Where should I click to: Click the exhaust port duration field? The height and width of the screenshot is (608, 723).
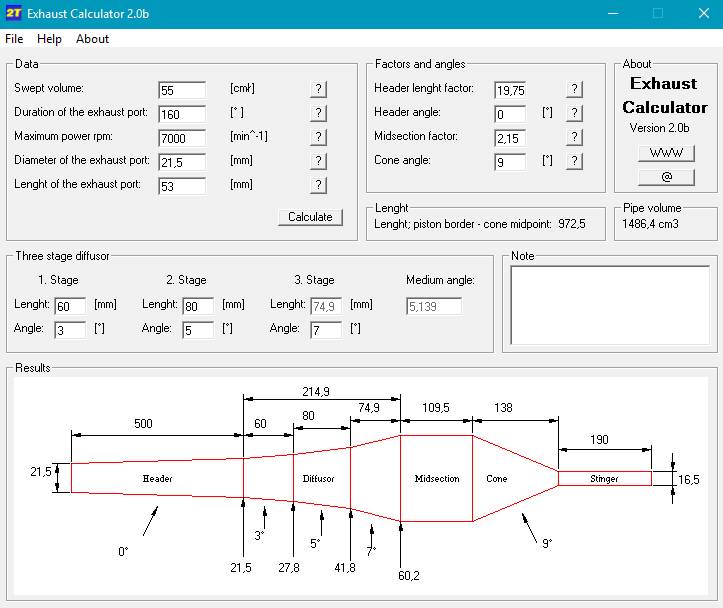click(182, 114)
